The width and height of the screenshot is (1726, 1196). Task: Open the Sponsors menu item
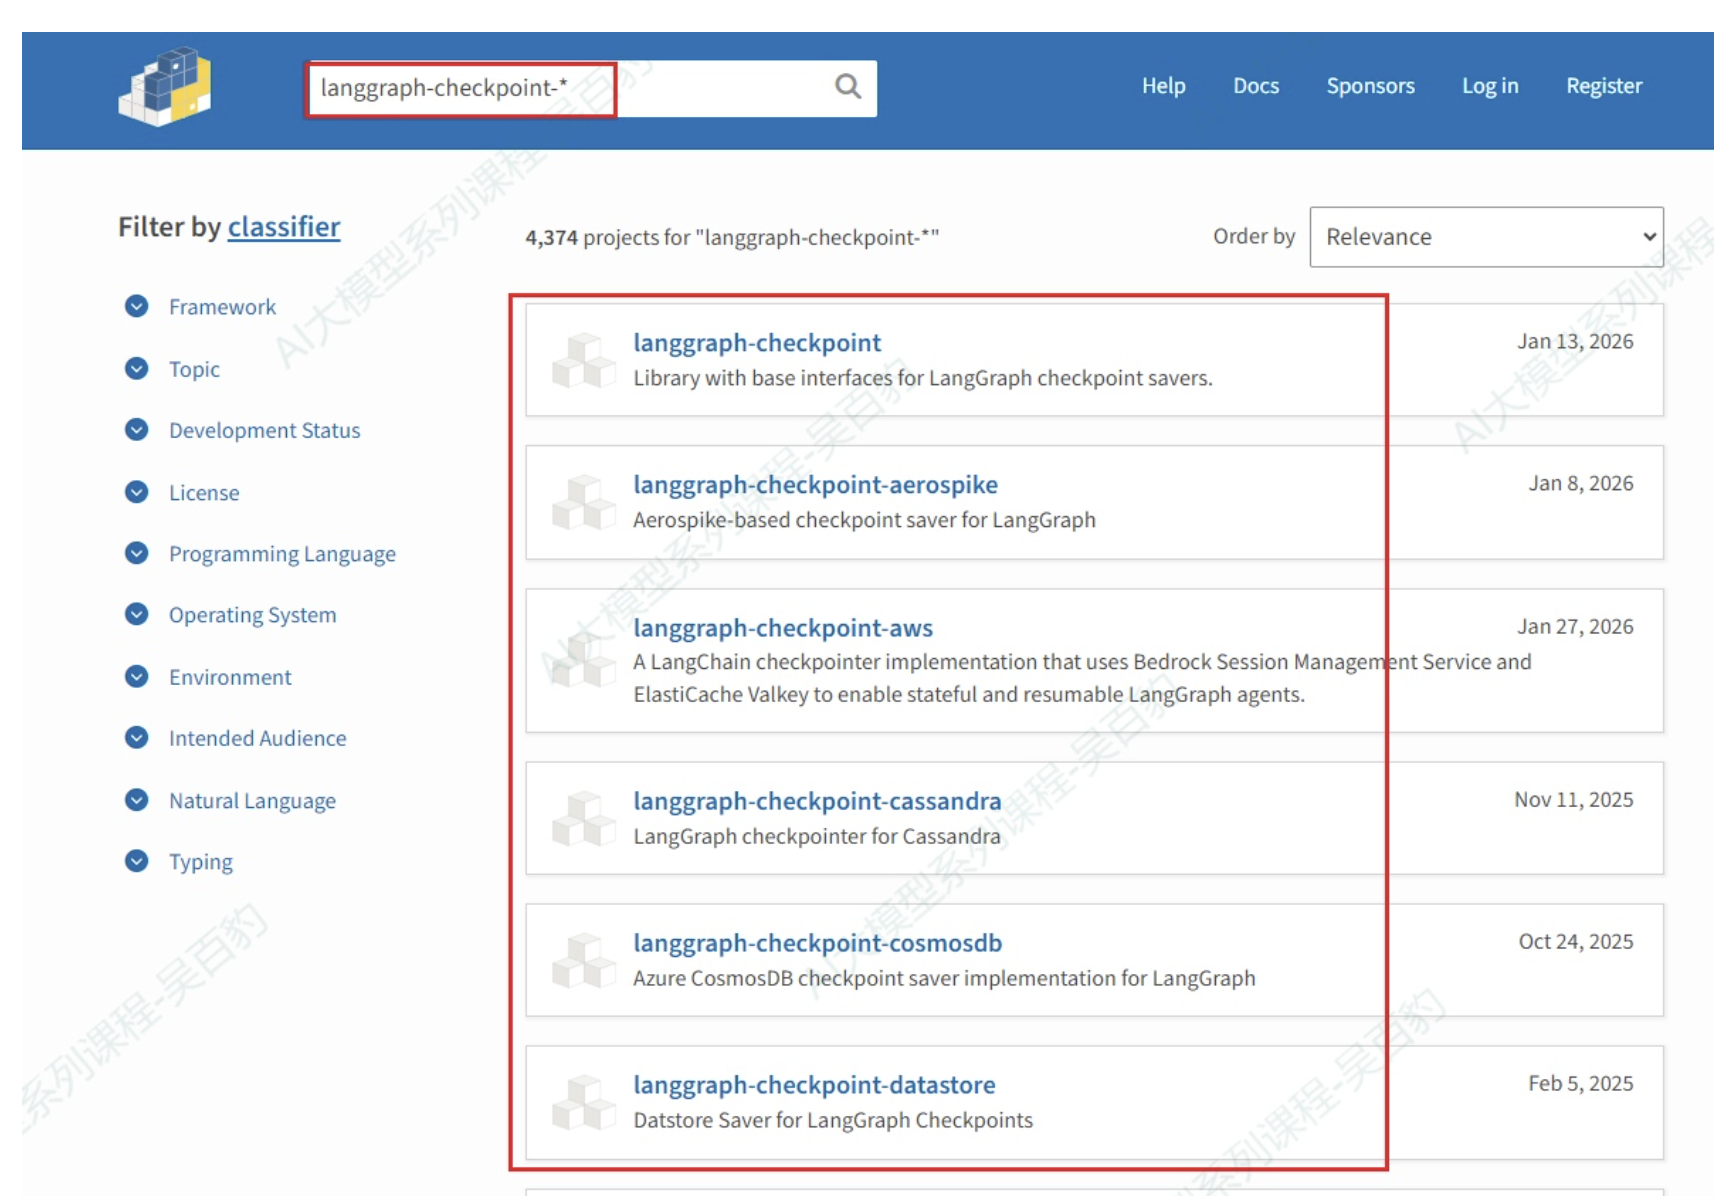click(1371, 86)
